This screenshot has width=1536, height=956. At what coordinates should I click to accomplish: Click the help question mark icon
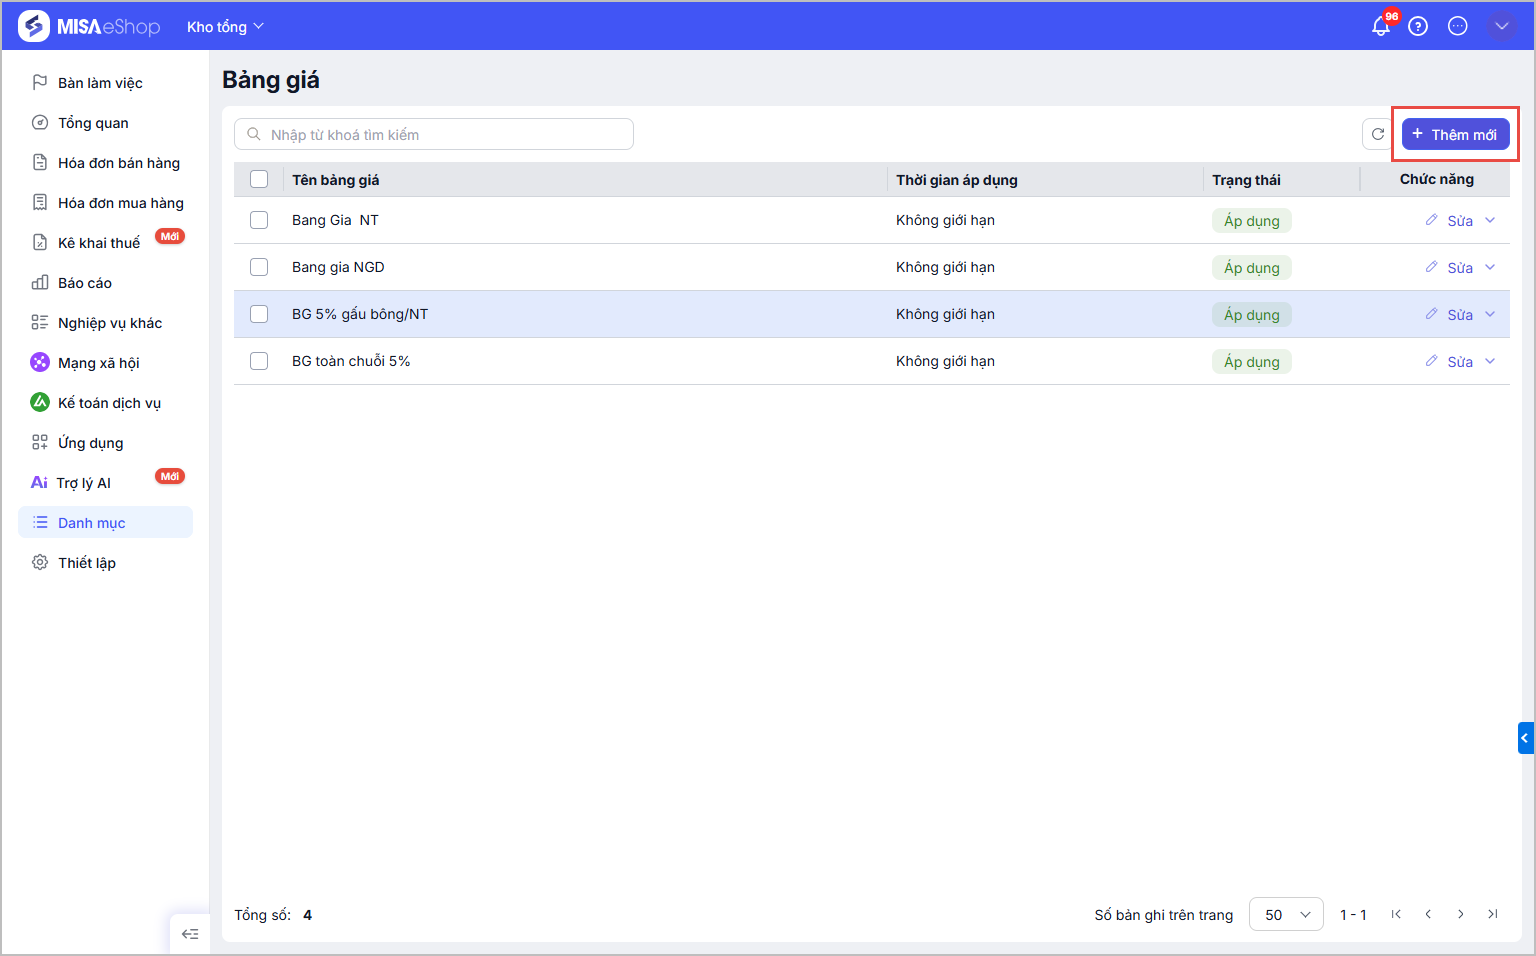pyautogui.click(x=1418, y=27)
